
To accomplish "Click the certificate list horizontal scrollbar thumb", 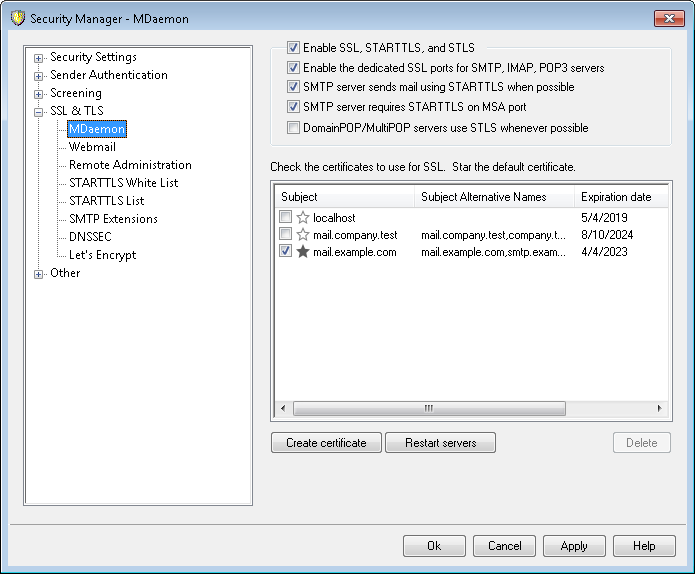I will coord(429,408).
